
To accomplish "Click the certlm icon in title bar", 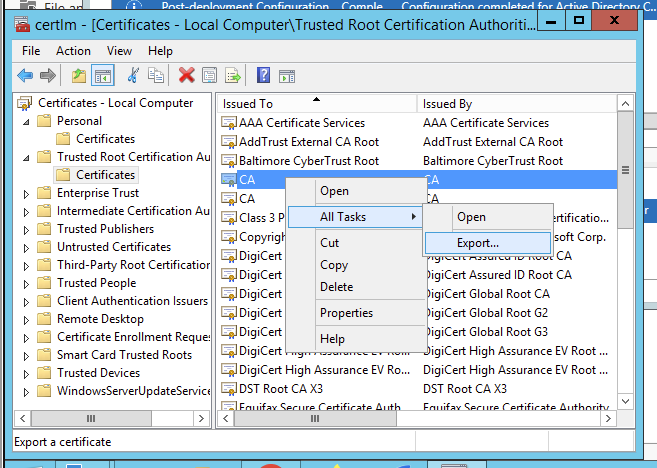I will tap(22, 25).
